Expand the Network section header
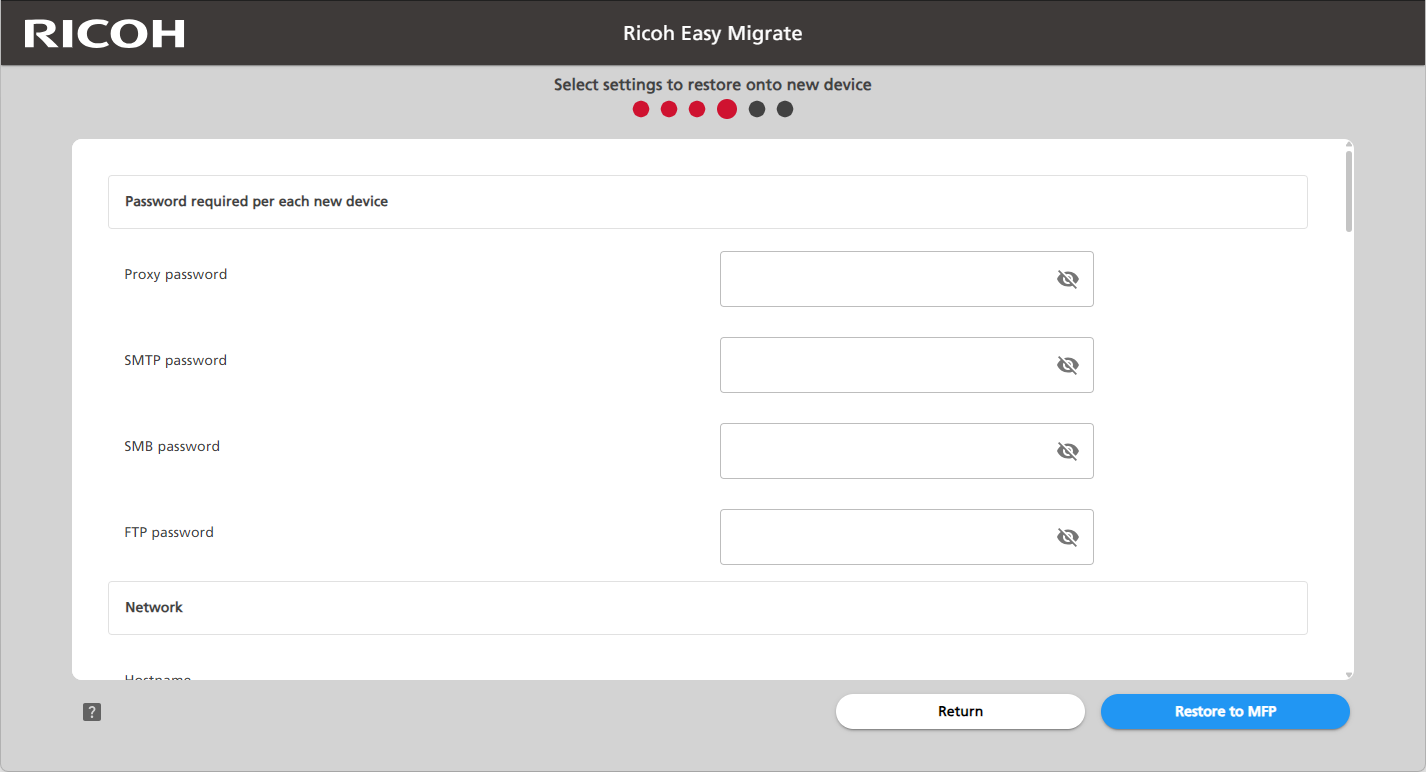1426x772 pixels. (x=707, y=608)
